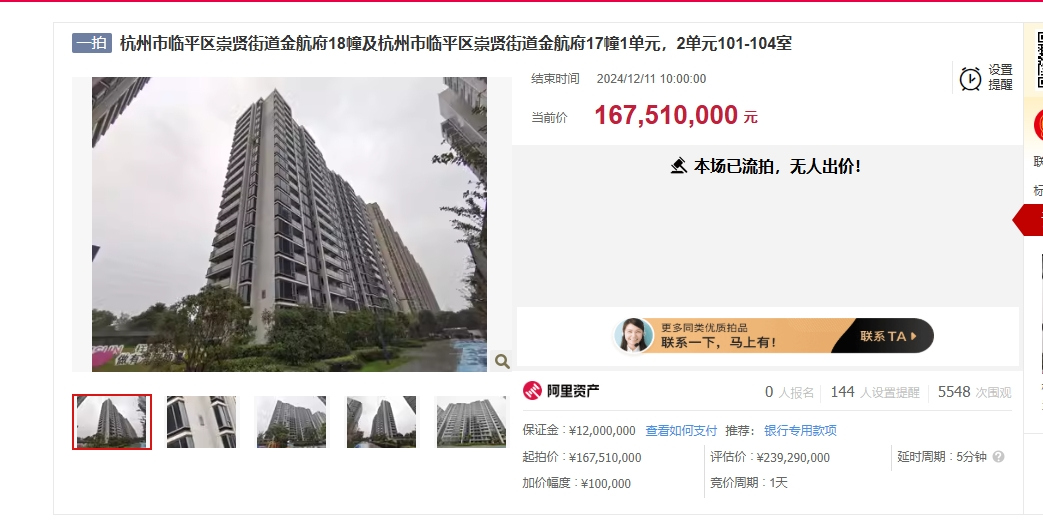This screenshot has width=1043, height=524.
Task: Select the third building thumbnail
Action: [291, 422]
